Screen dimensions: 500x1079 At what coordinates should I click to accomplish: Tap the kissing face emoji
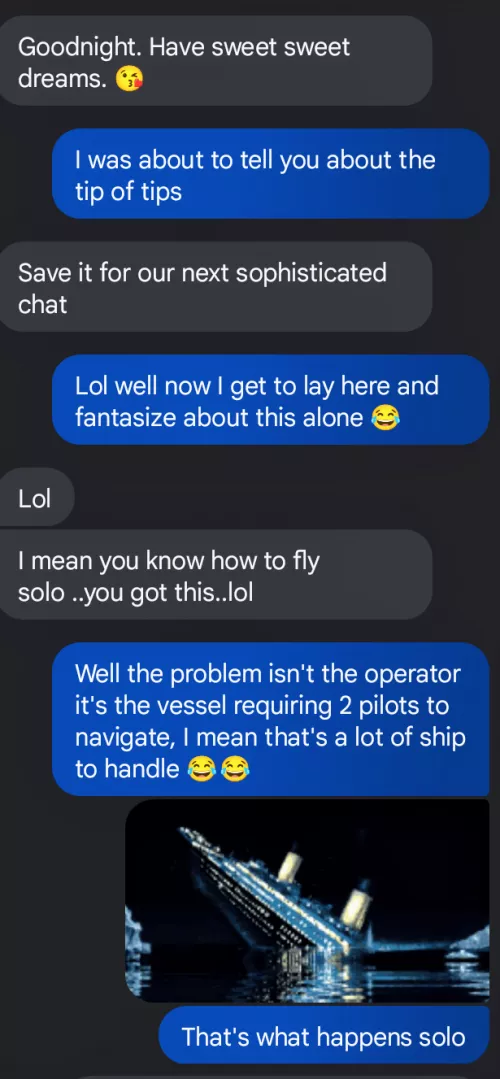coord(129,81)
